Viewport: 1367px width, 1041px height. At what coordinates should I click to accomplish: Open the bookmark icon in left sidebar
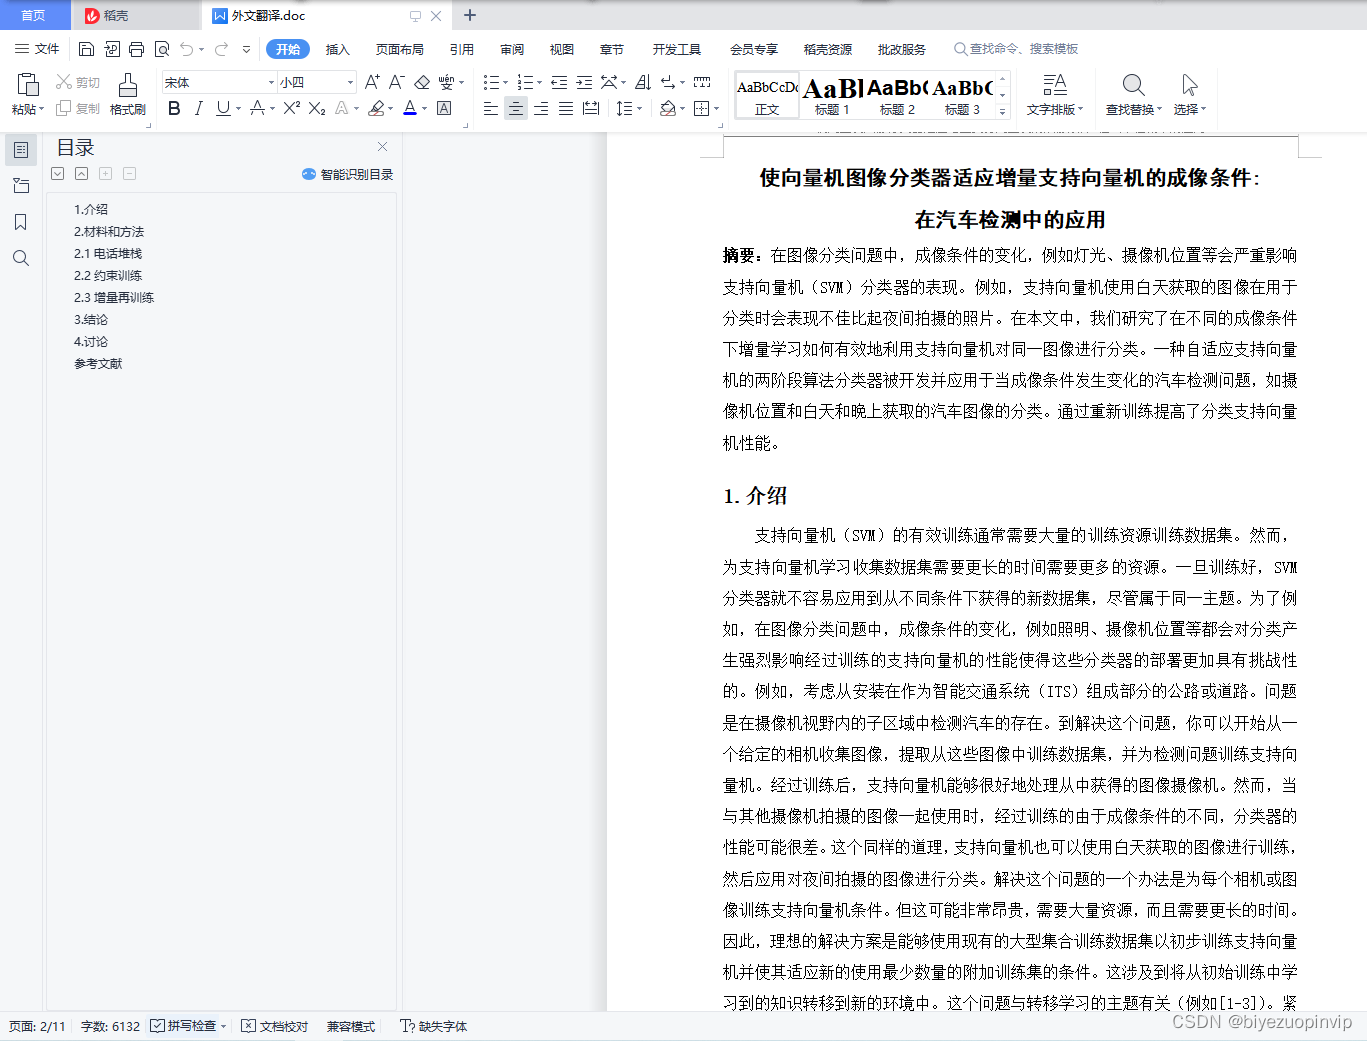click(21, 222)
